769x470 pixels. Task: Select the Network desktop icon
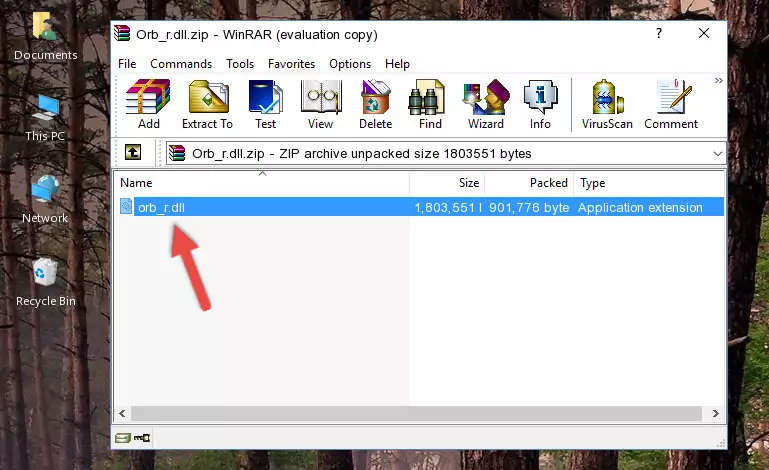point(45,199)
